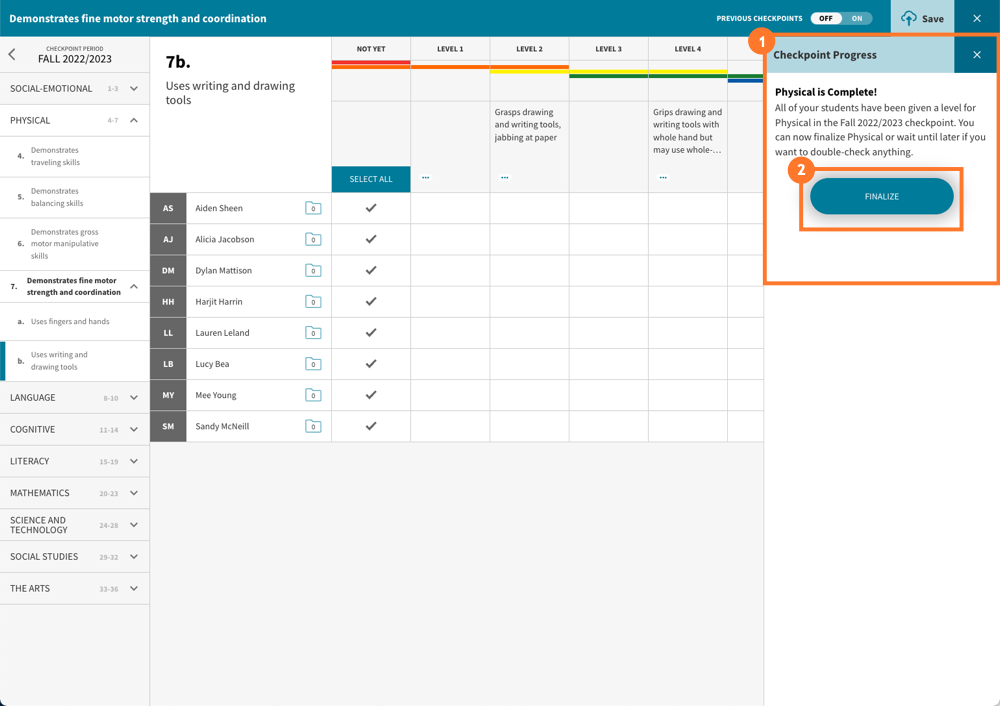
Task: Open Lucy Bea's documentation folder icon
Action: point(313,364)
